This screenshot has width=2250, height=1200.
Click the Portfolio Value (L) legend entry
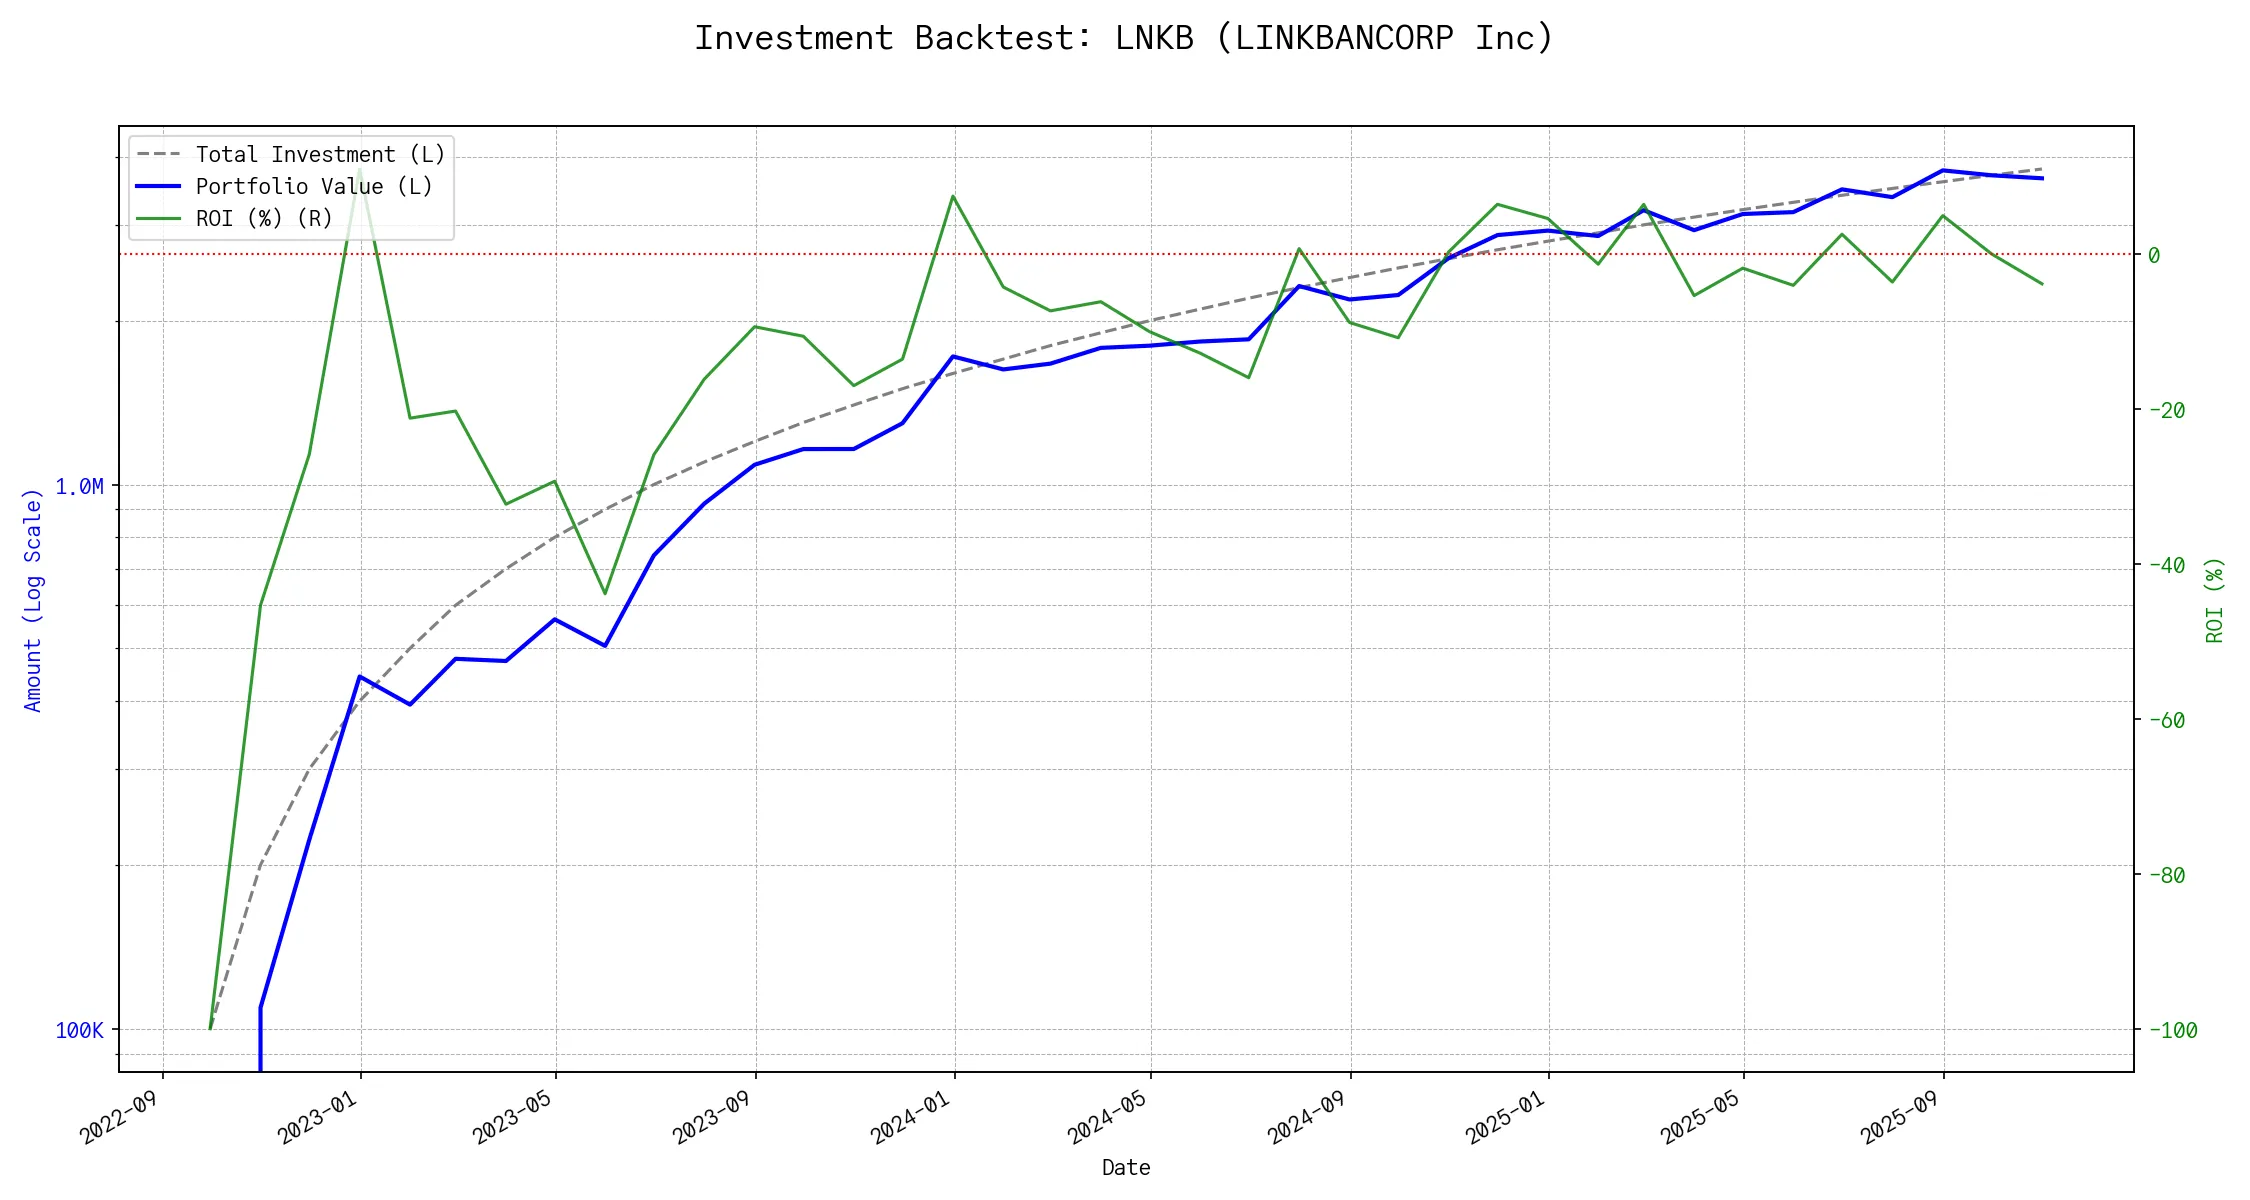point(314,187)
